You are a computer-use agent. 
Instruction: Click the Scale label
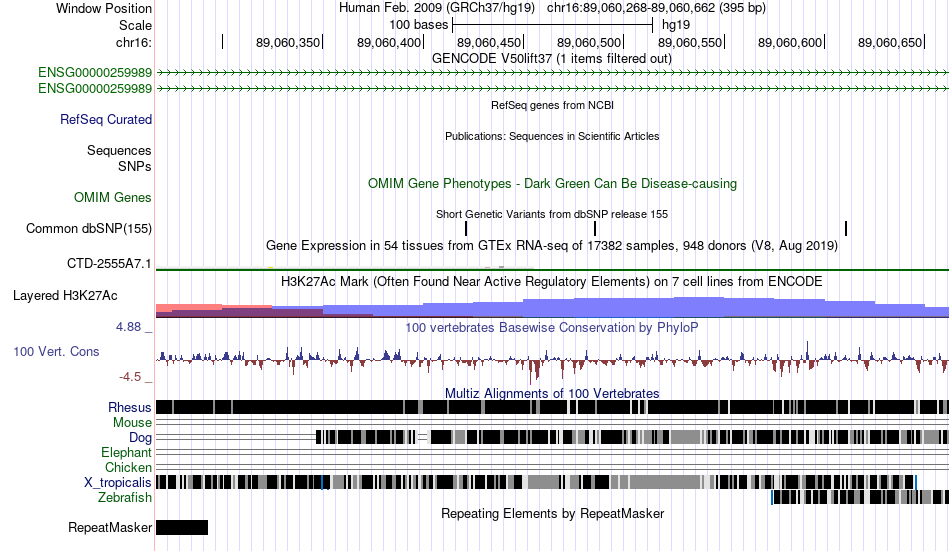[135, 25]
